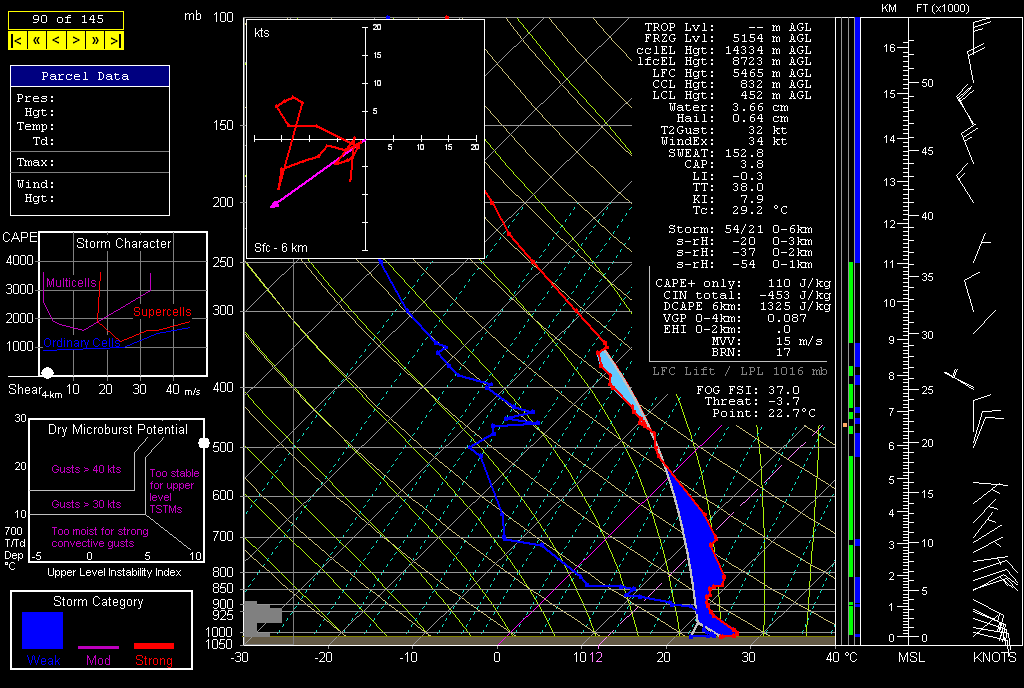Click the KNOTS label under wind barbs
Viewport: 1024px width, 688px height.
pos(994,657)
